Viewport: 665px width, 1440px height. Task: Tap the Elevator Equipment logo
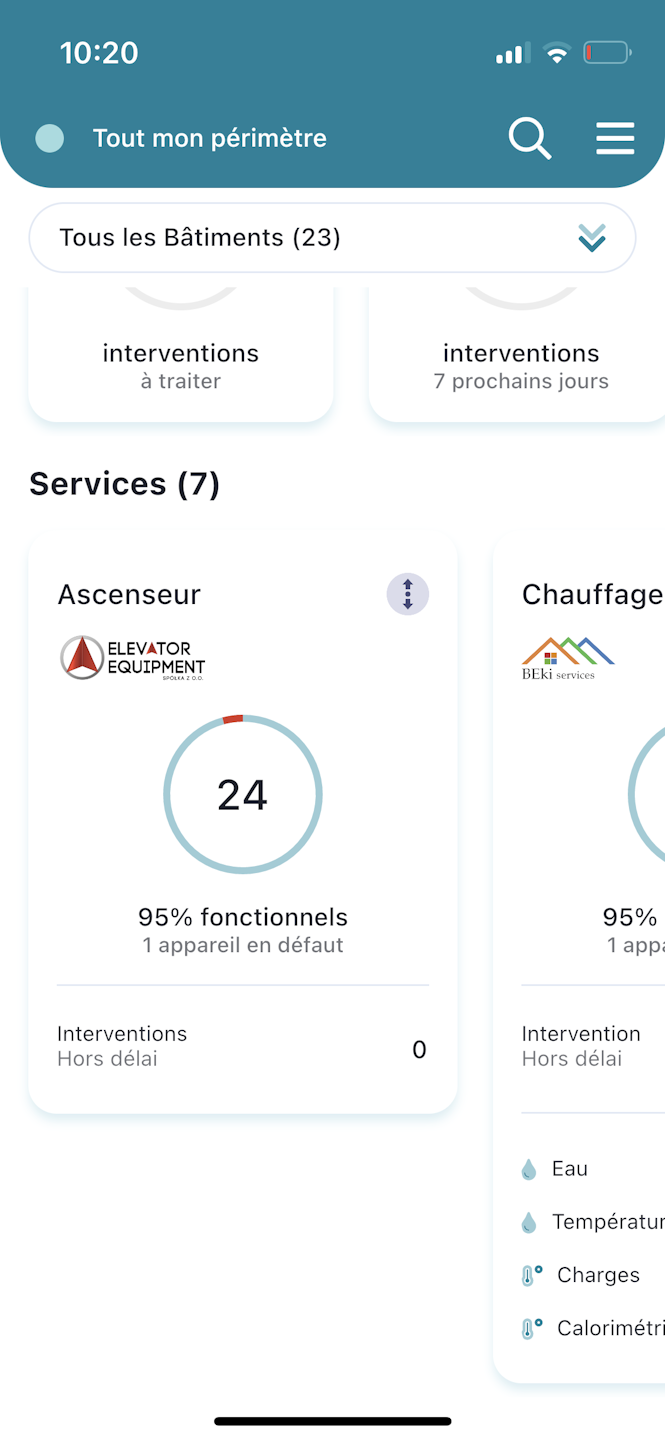(x=133, y=658)
